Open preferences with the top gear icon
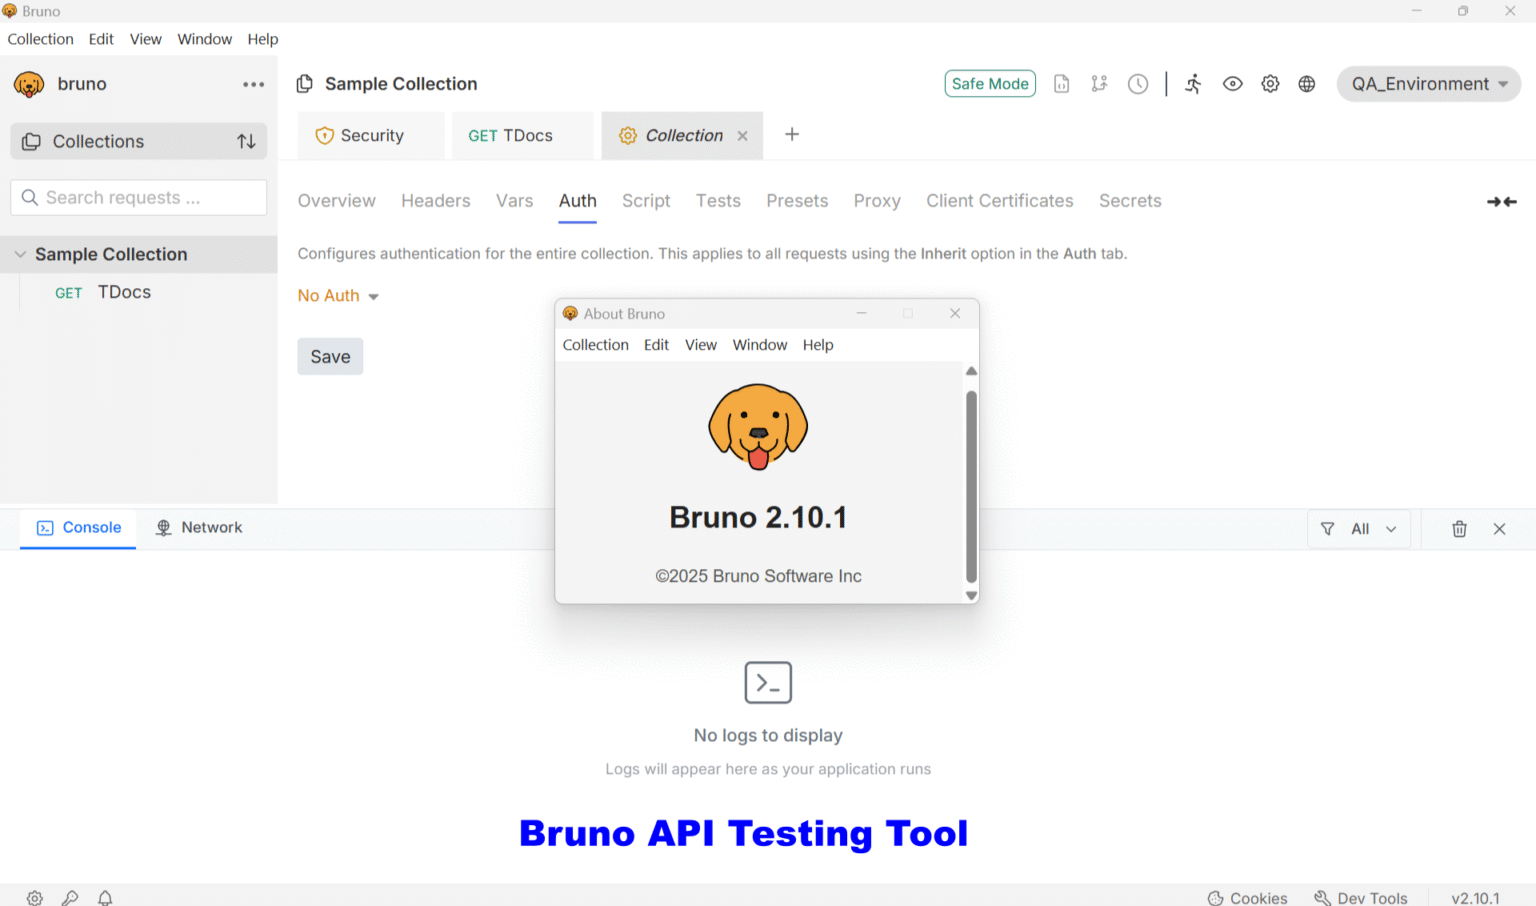The height and width of the screenshot is (906, 1536). tap(1270, 84)
